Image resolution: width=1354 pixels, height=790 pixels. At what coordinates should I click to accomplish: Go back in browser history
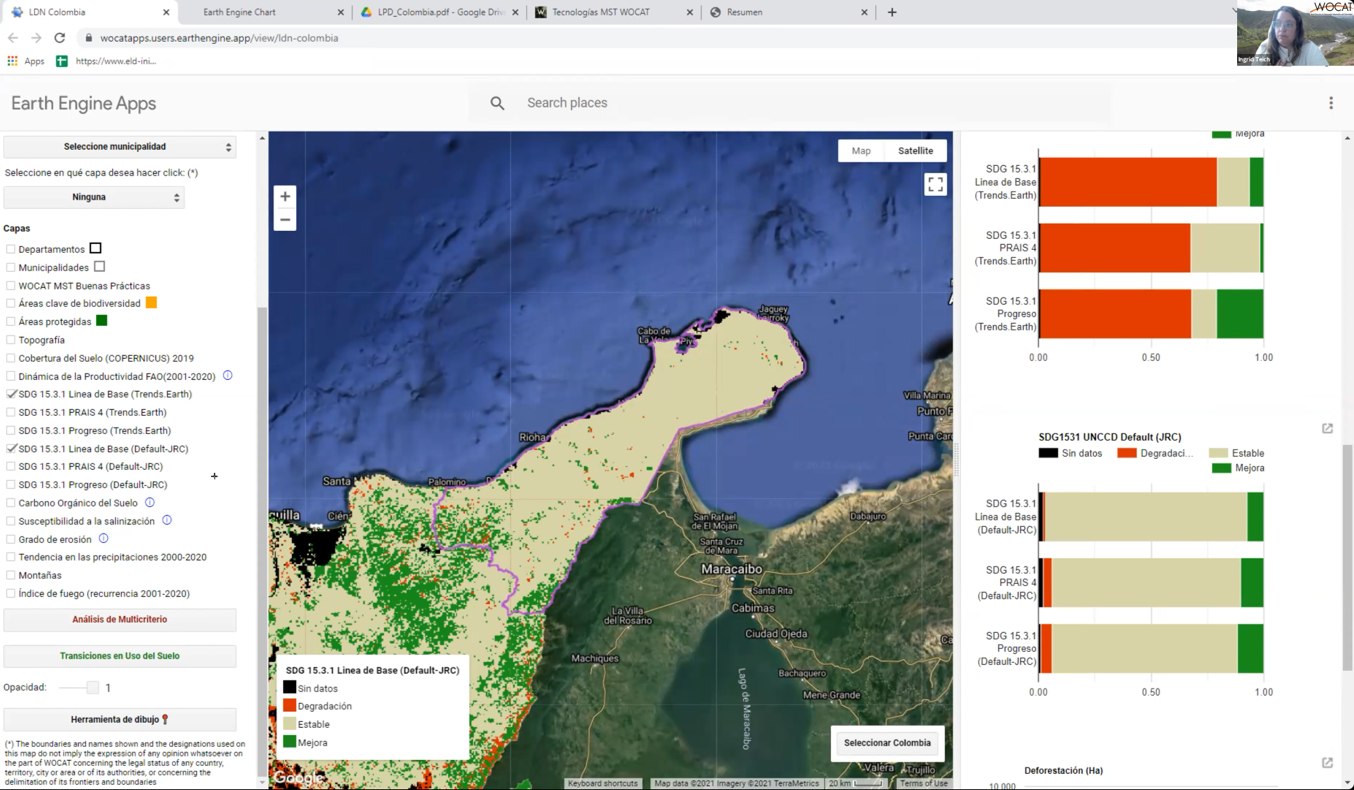click(x=12, y=38)
